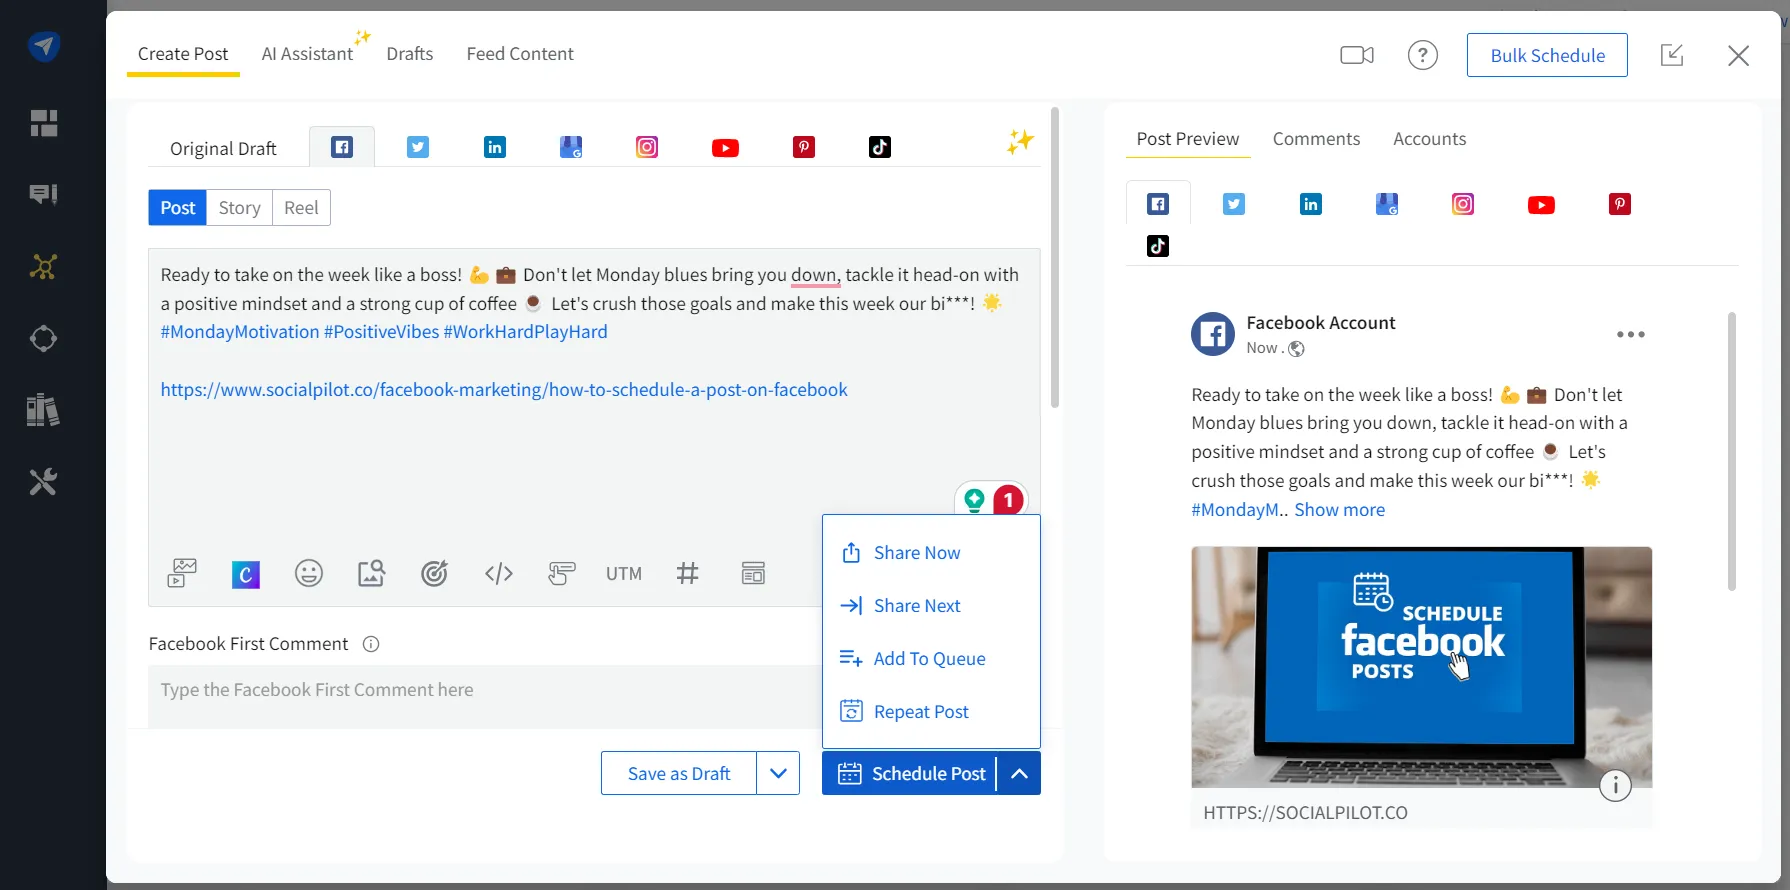The image size is (1790, 890).
Task: Switch to the Comments tab
Action: click(x=1316, y=139)
